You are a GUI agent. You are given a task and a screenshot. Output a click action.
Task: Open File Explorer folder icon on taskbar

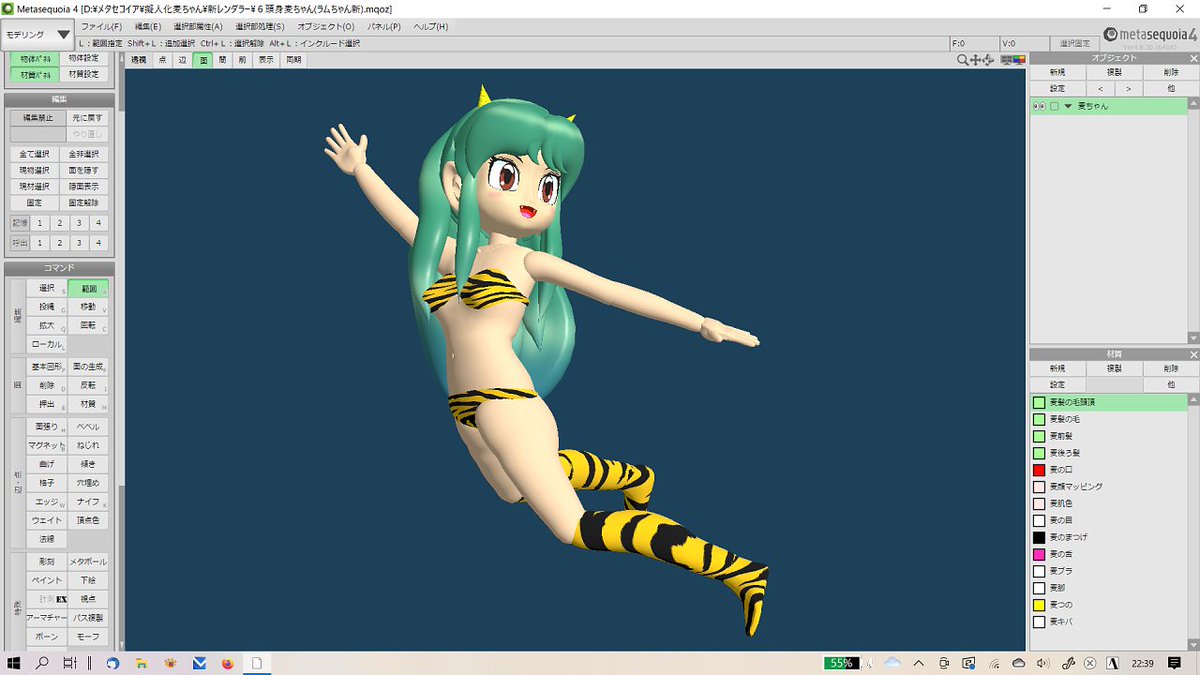coord(141,662)
